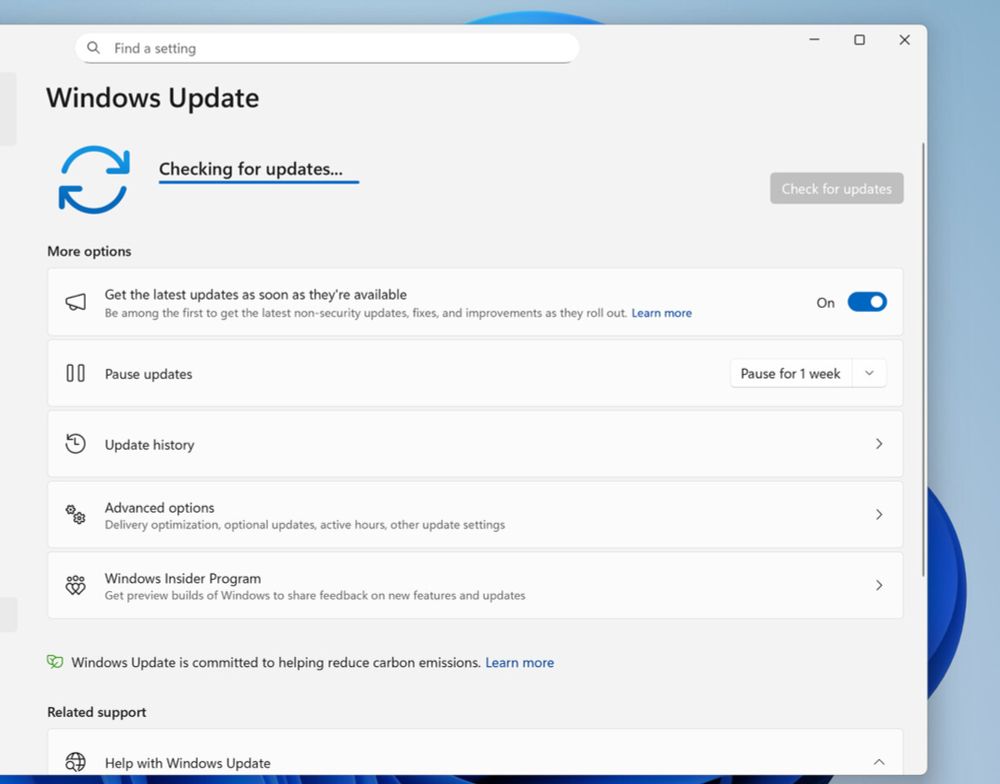Close the Settings window
The height and width of the screenshot is (784, 1000).
pyautogui.click(x=904, y=40)
